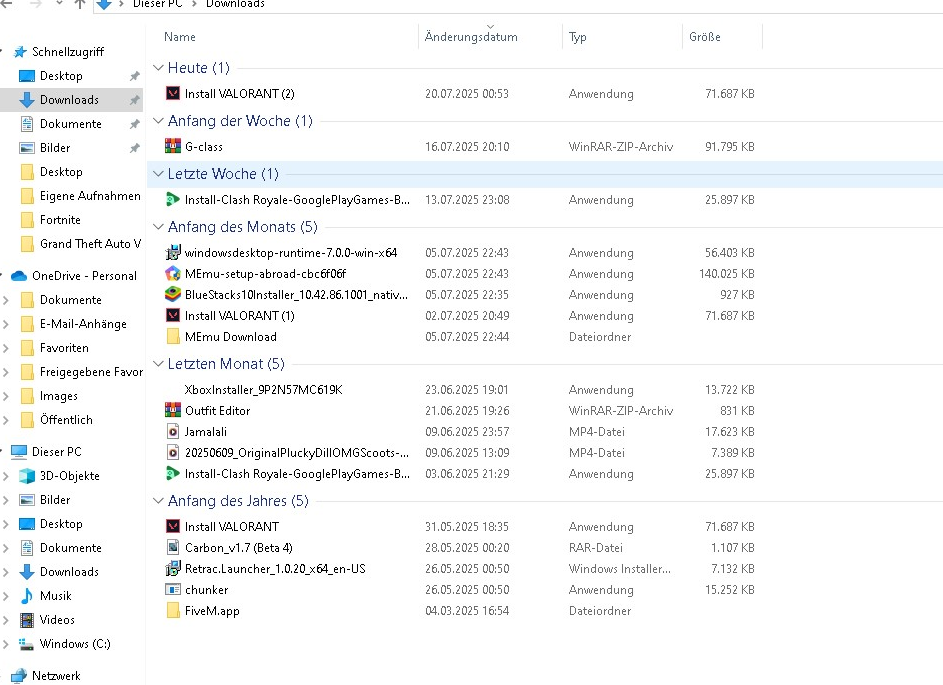
Task: Click the FiveM.app folder icon
Action: pos(173,610)
